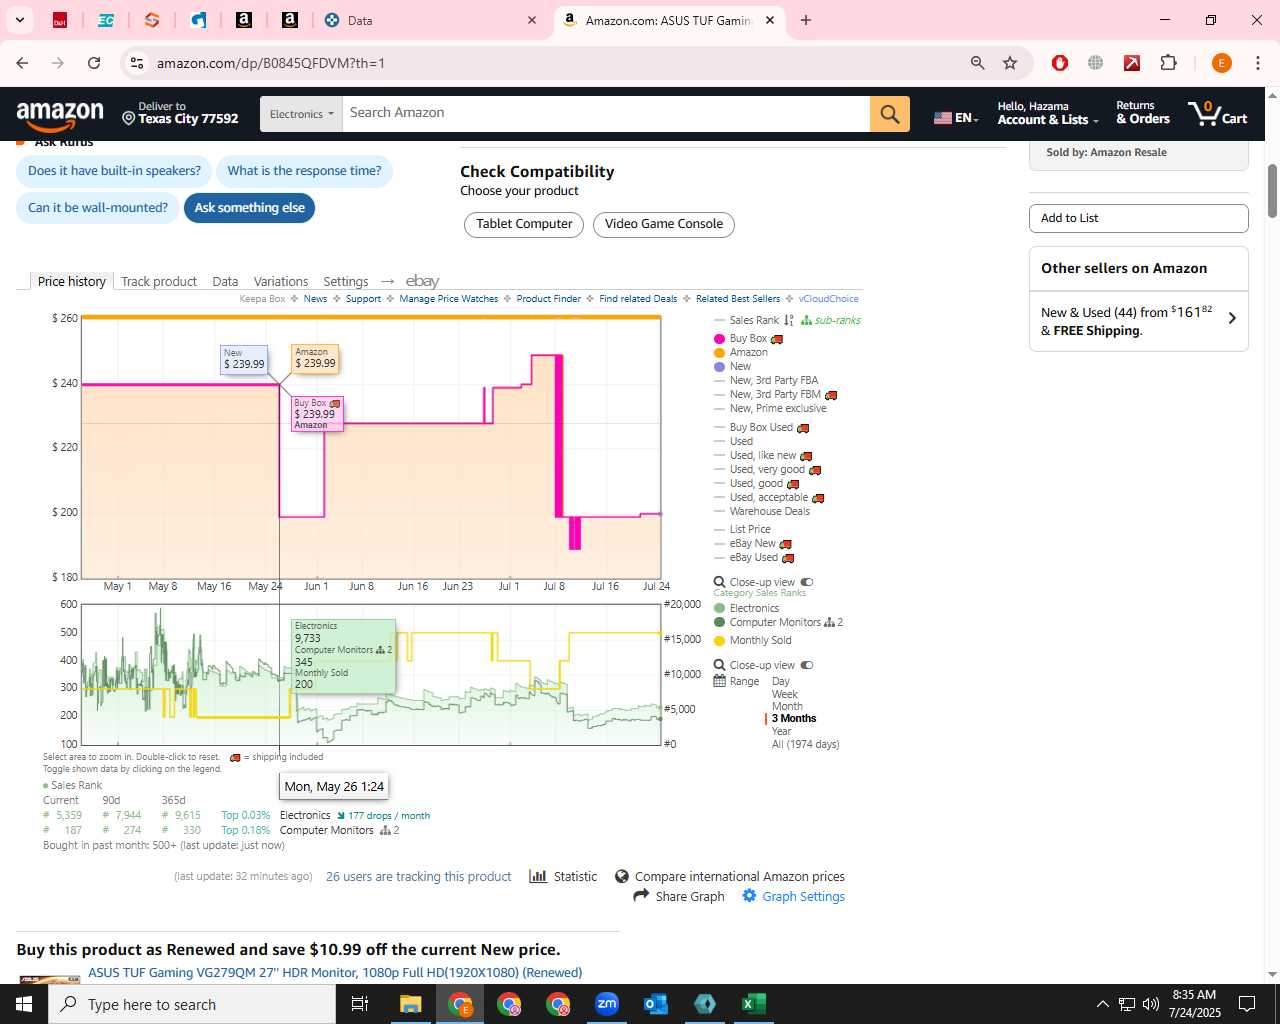The height and width of the screenshot is (1024, 1280).
Task: Click the Sales Rank sort icon in the legend
Action: pyautogui.click(x=789, y=320)
